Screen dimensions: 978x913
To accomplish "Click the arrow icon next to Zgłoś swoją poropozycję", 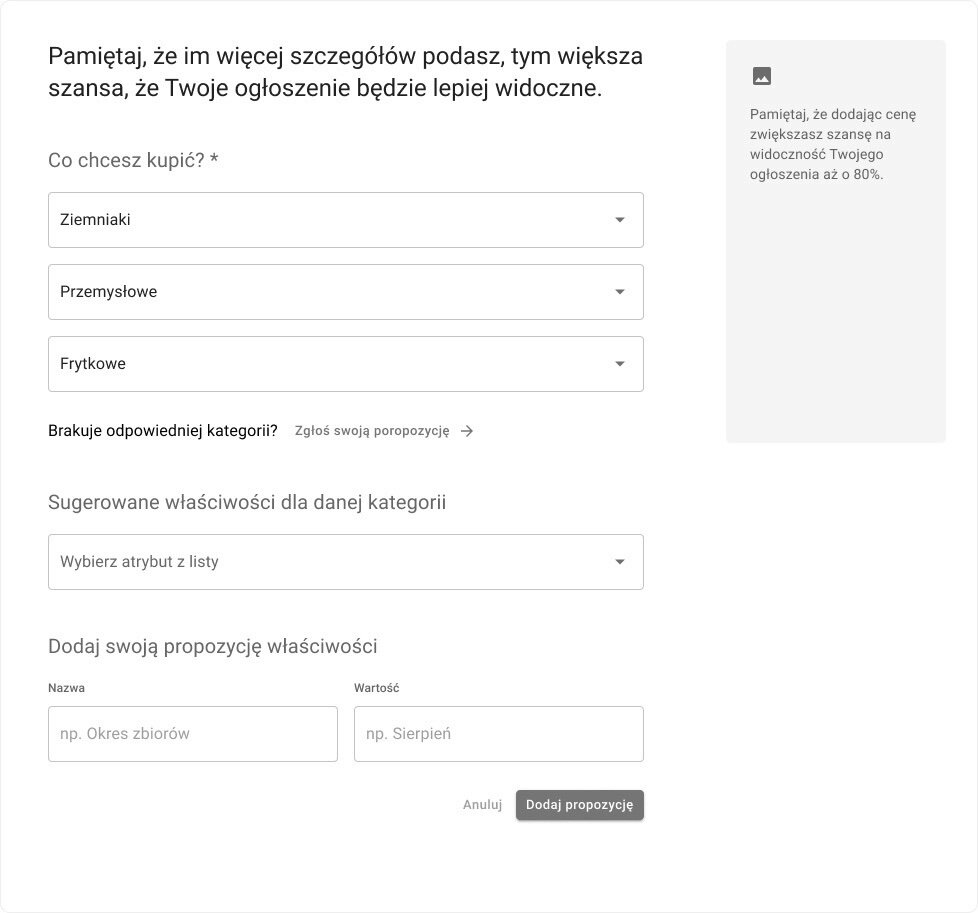I will (467, 431).
